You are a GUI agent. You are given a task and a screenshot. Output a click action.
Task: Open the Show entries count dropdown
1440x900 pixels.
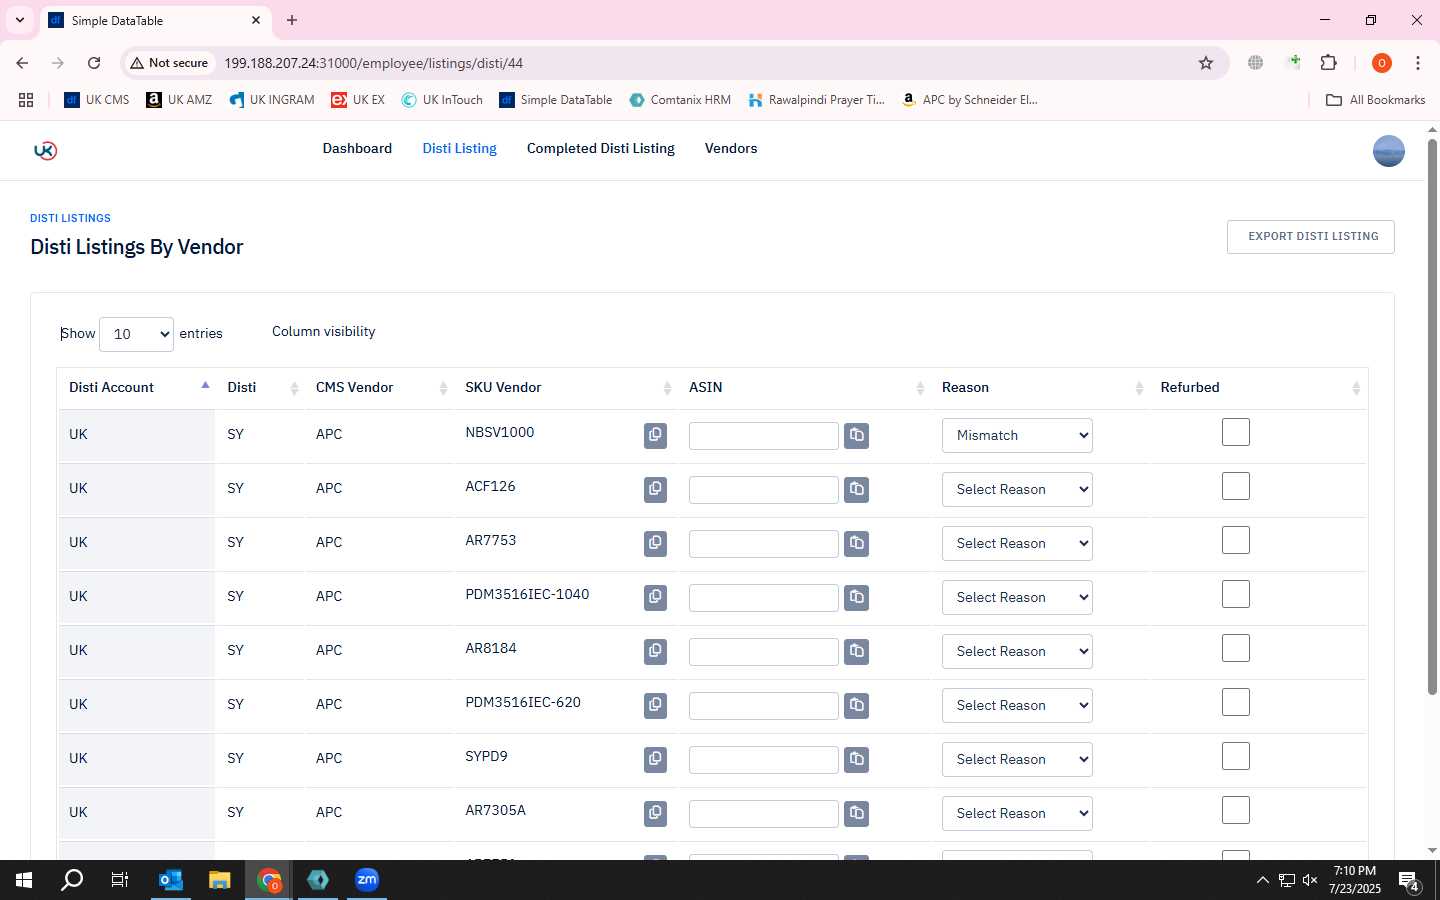click(137, 334)
